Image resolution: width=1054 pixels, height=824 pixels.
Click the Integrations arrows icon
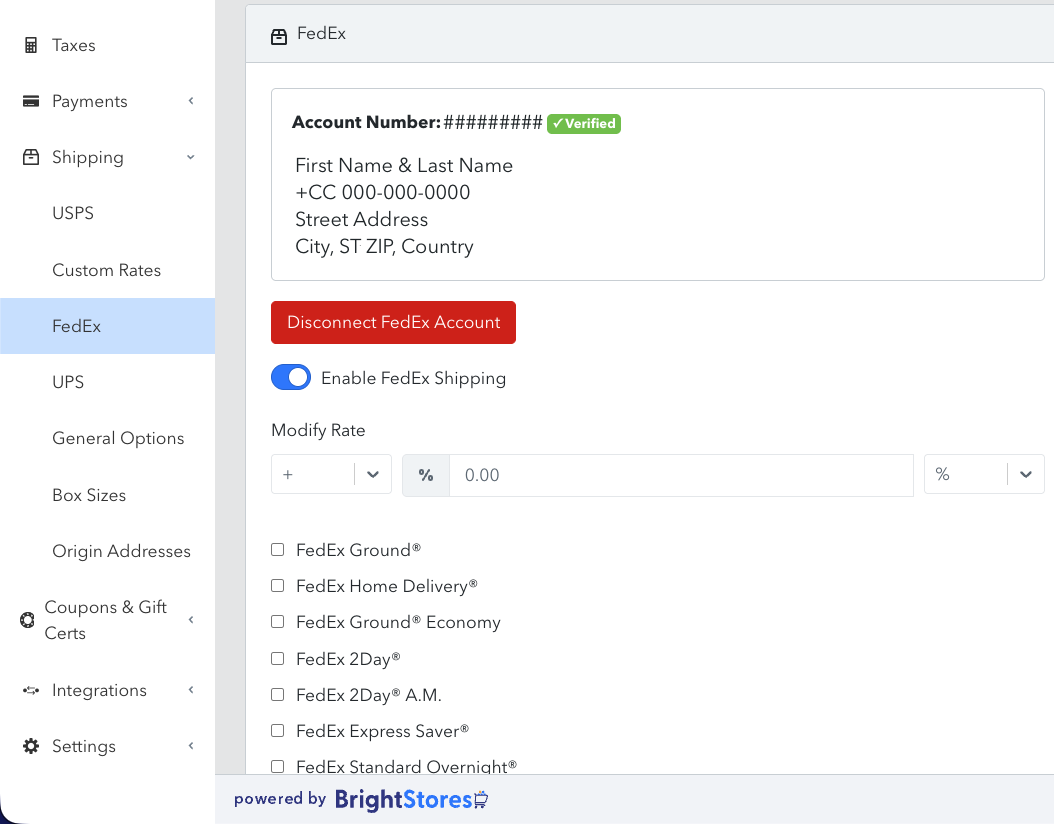tap(31, 690)
